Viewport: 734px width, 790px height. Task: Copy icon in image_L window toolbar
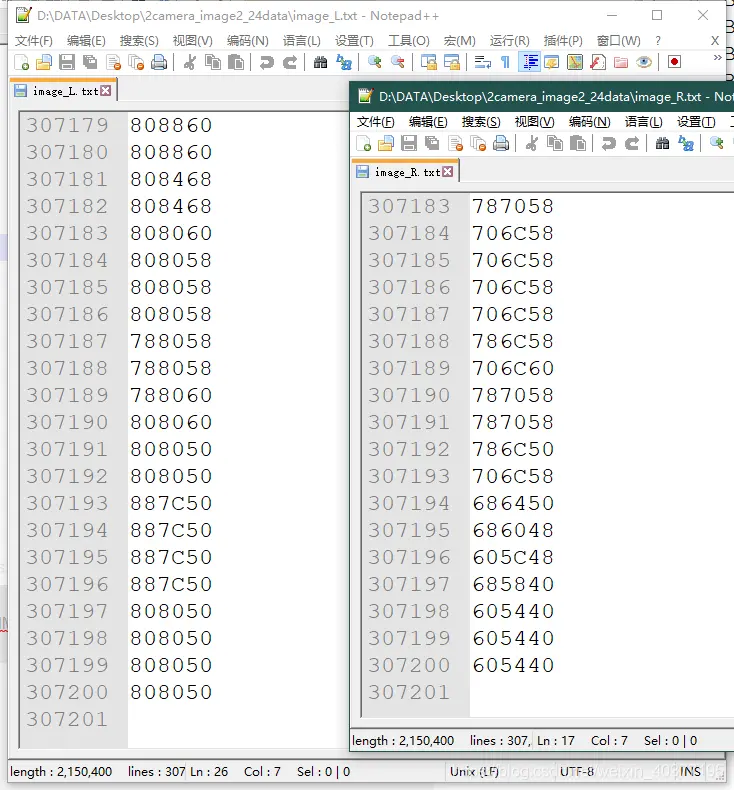point(213,62)
